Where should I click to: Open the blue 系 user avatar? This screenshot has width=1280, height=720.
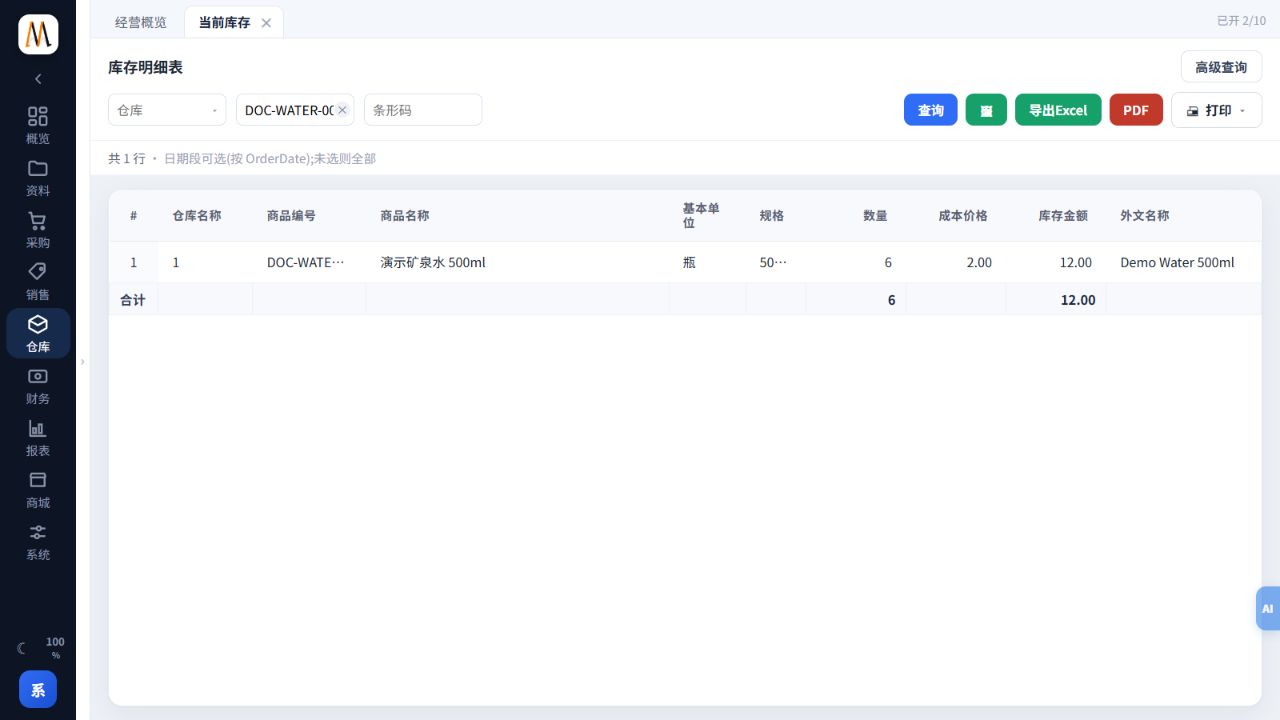pyautogui.click(x=38, y=689)
